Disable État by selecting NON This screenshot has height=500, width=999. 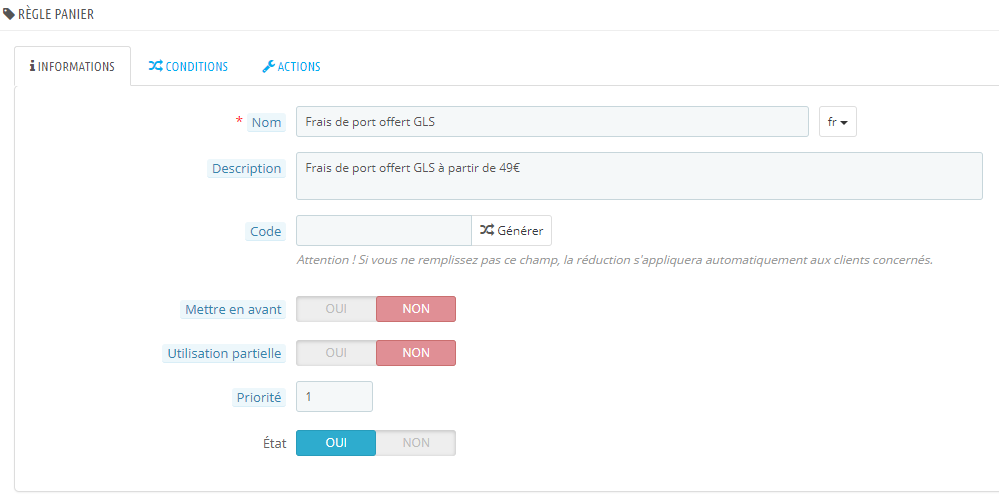point(416,443)
